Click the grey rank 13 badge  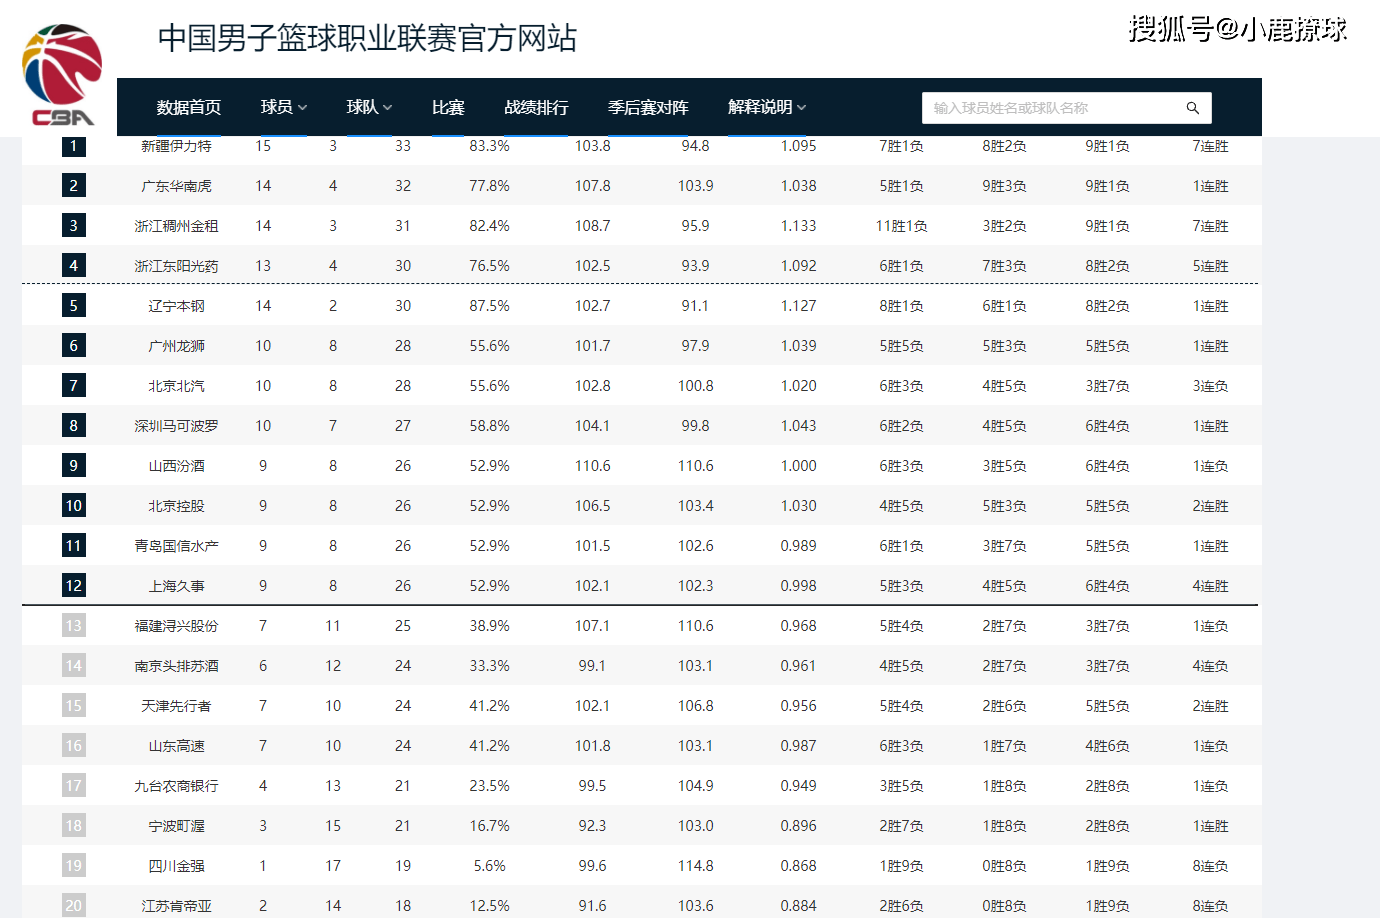pyautogui.click(x=73, y=625)
